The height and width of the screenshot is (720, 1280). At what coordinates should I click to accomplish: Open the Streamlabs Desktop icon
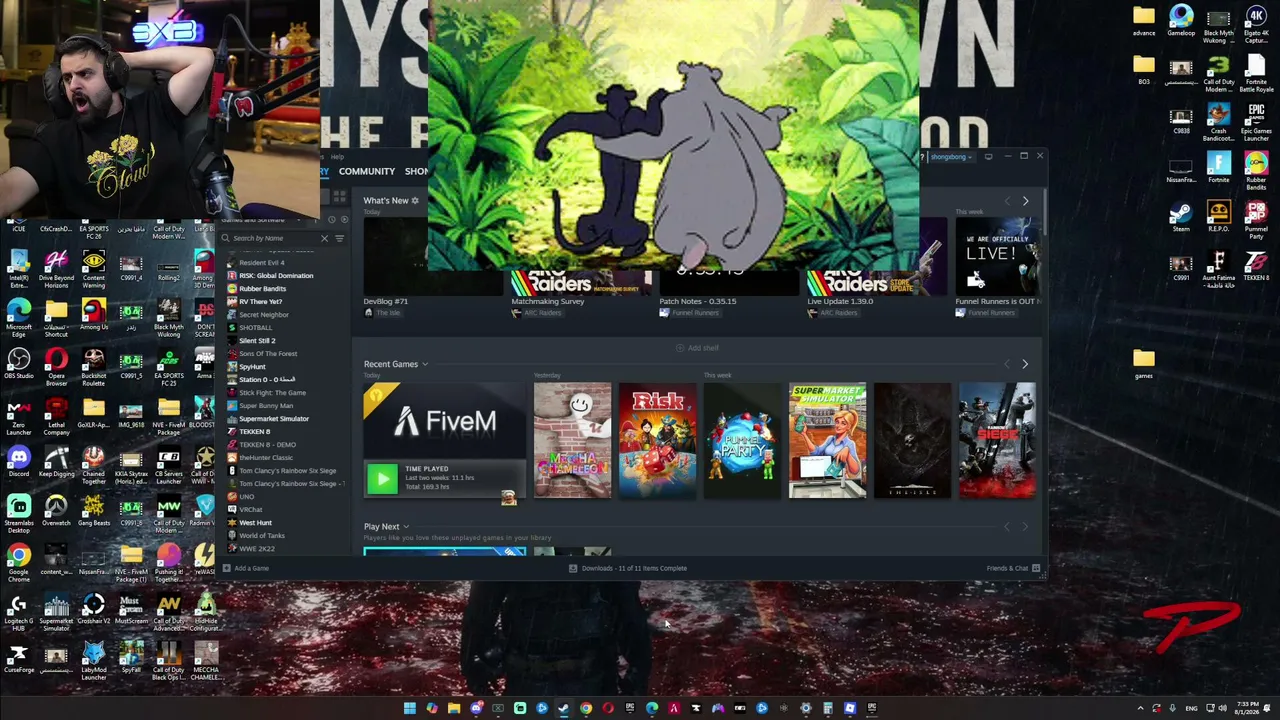(19, 512)
